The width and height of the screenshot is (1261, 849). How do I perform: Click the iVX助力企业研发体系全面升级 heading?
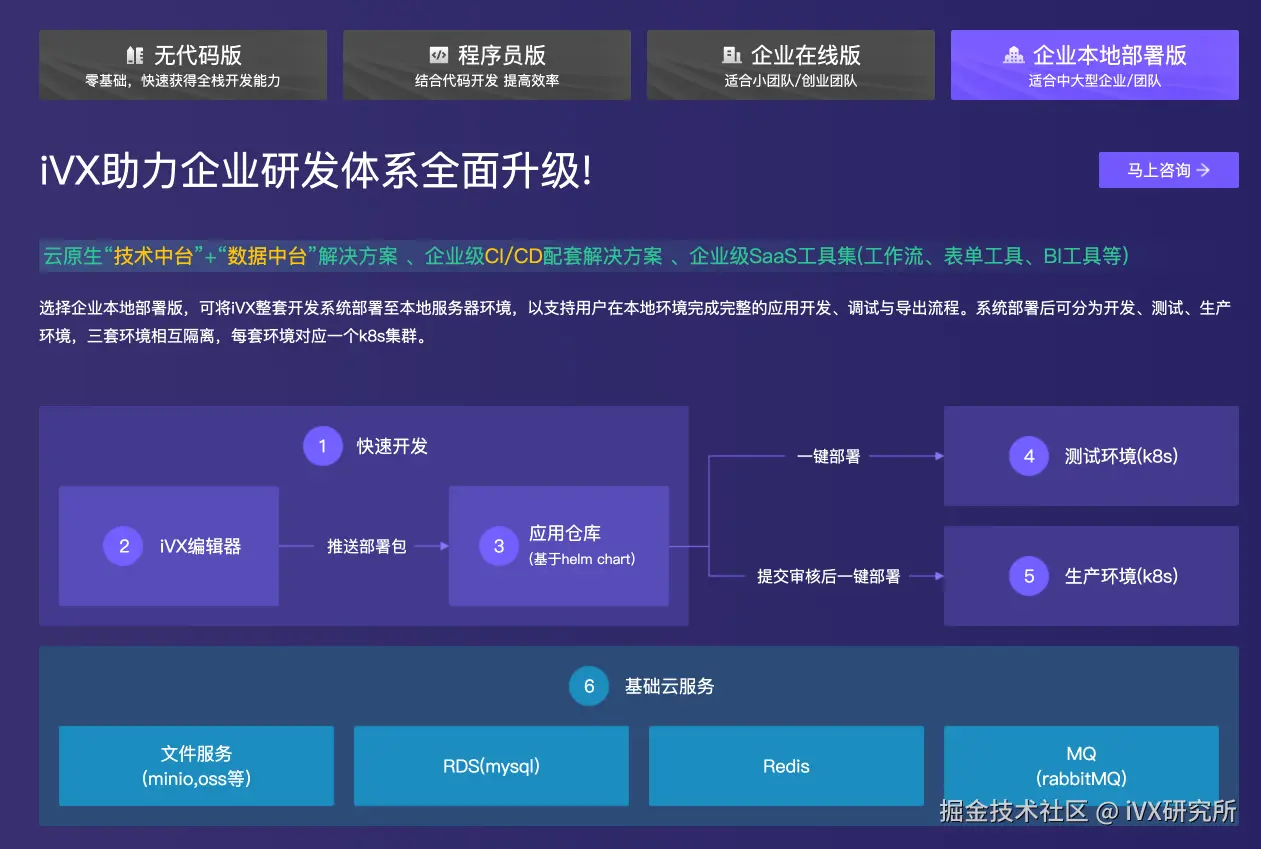click(316, 171)
